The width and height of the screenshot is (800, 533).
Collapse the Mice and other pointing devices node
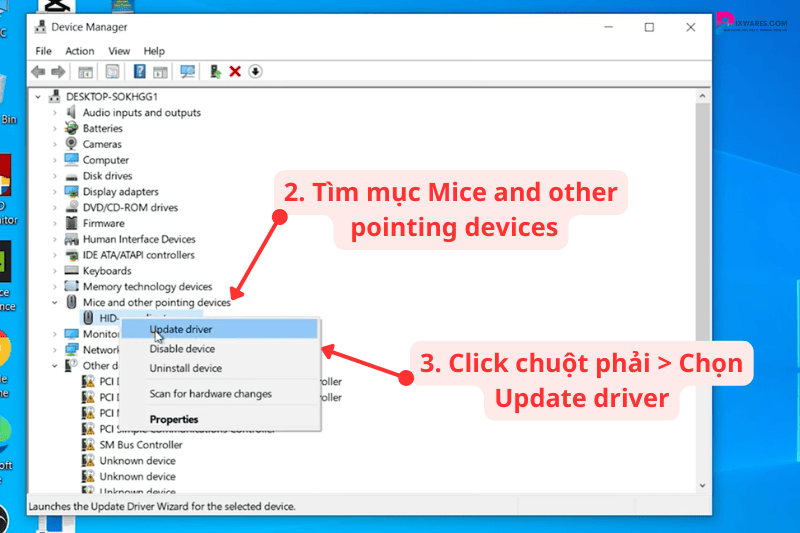(x=55, y=302)
